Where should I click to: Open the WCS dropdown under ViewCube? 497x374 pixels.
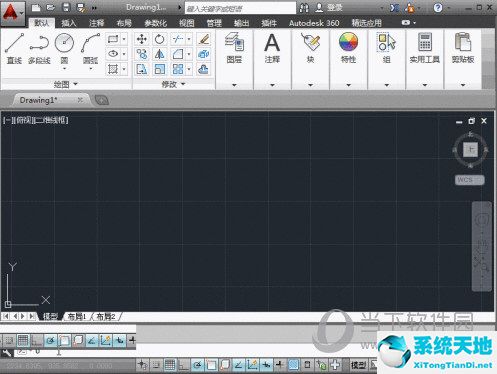point(470,180)
